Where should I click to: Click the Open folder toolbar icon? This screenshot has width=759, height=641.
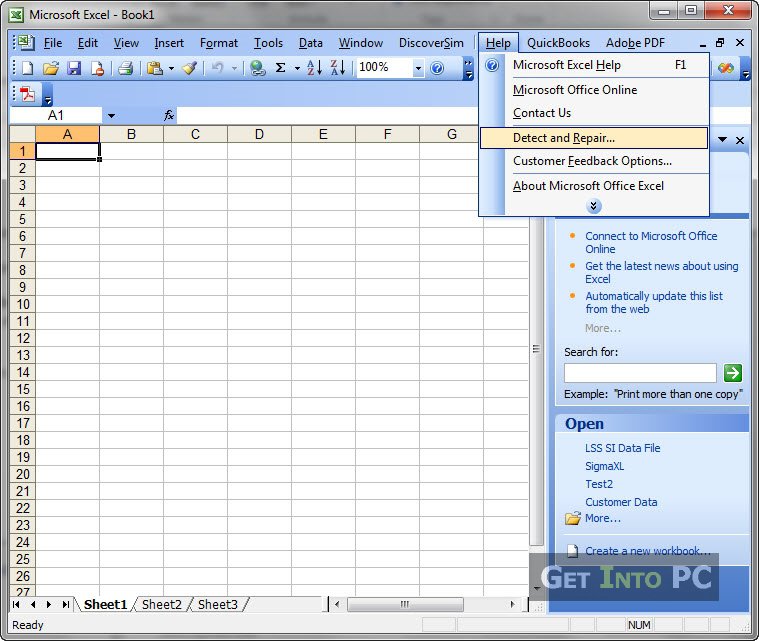[x=51, y=68]
